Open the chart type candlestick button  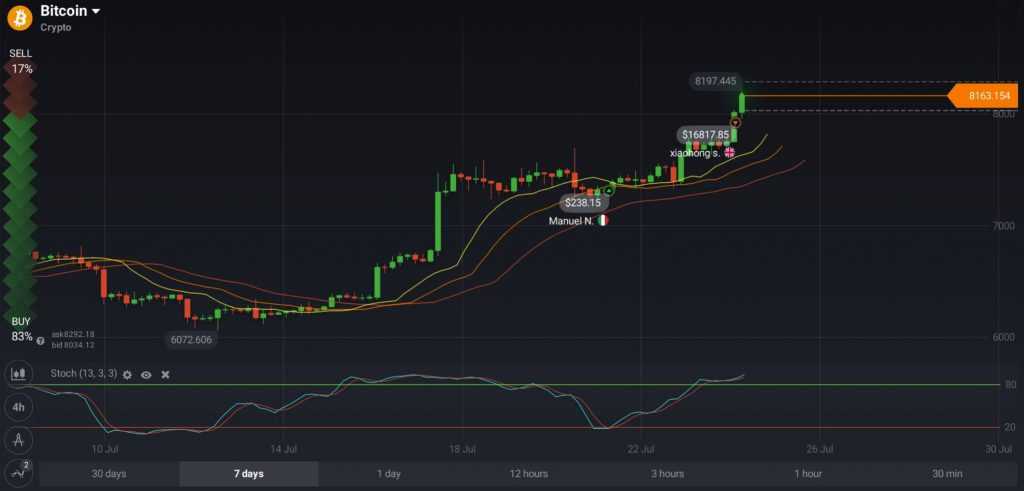point(19,374)
